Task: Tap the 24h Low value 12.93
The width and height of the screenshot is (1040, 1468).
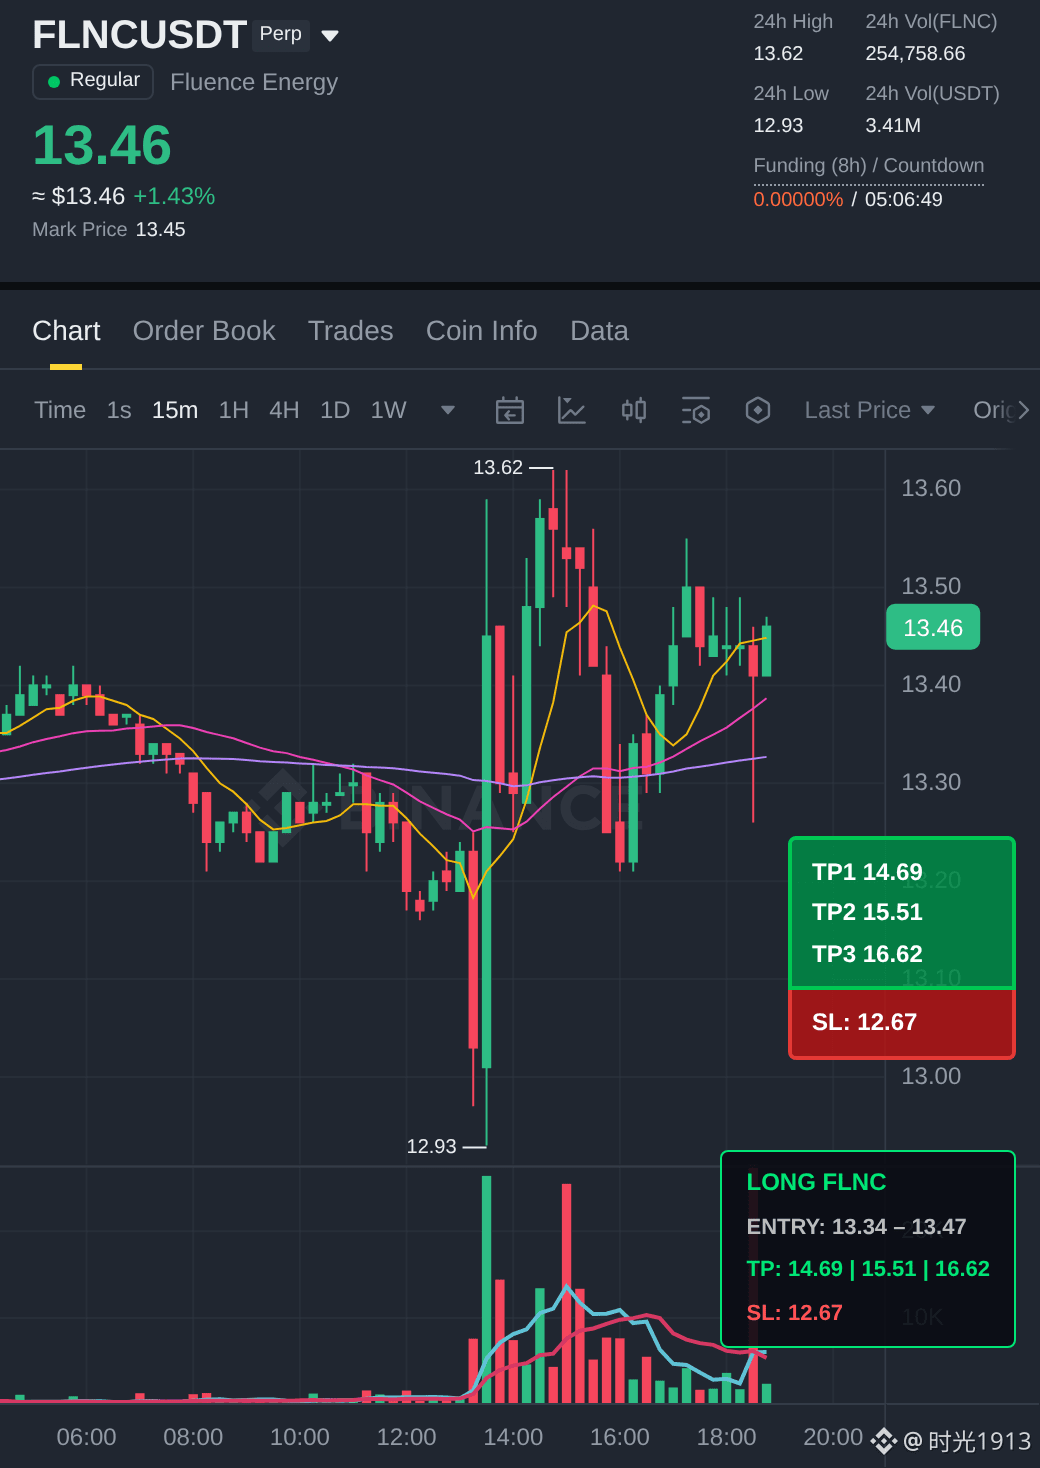Action: [778, 126]
